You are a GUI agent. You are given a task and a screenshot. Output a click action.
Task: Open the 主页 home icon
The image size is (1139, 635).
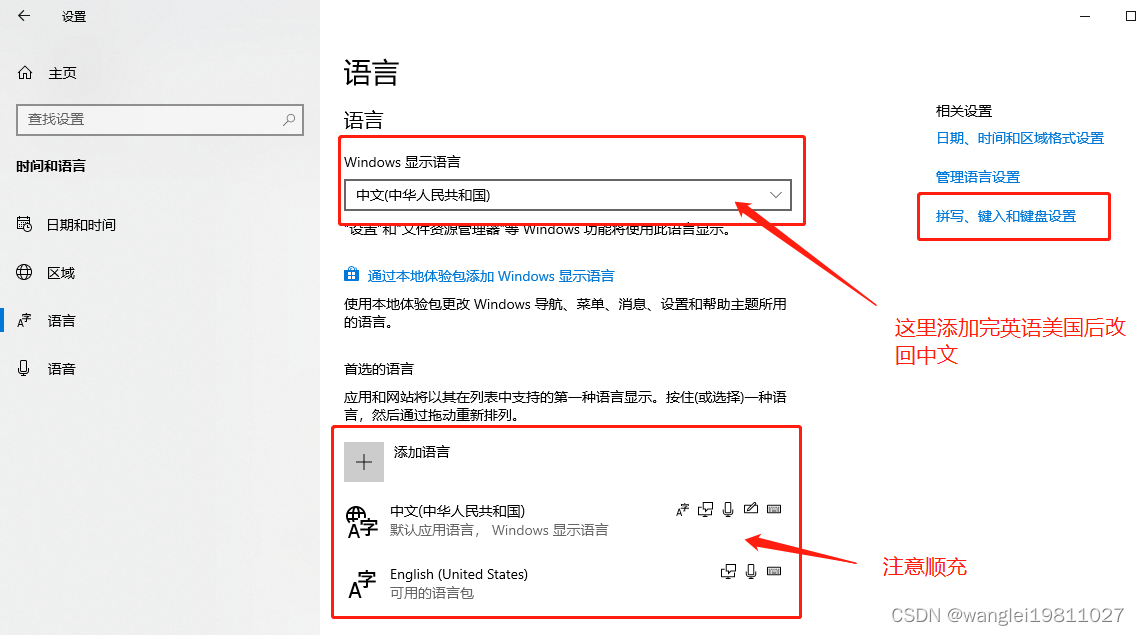click(x=25, y=73)
